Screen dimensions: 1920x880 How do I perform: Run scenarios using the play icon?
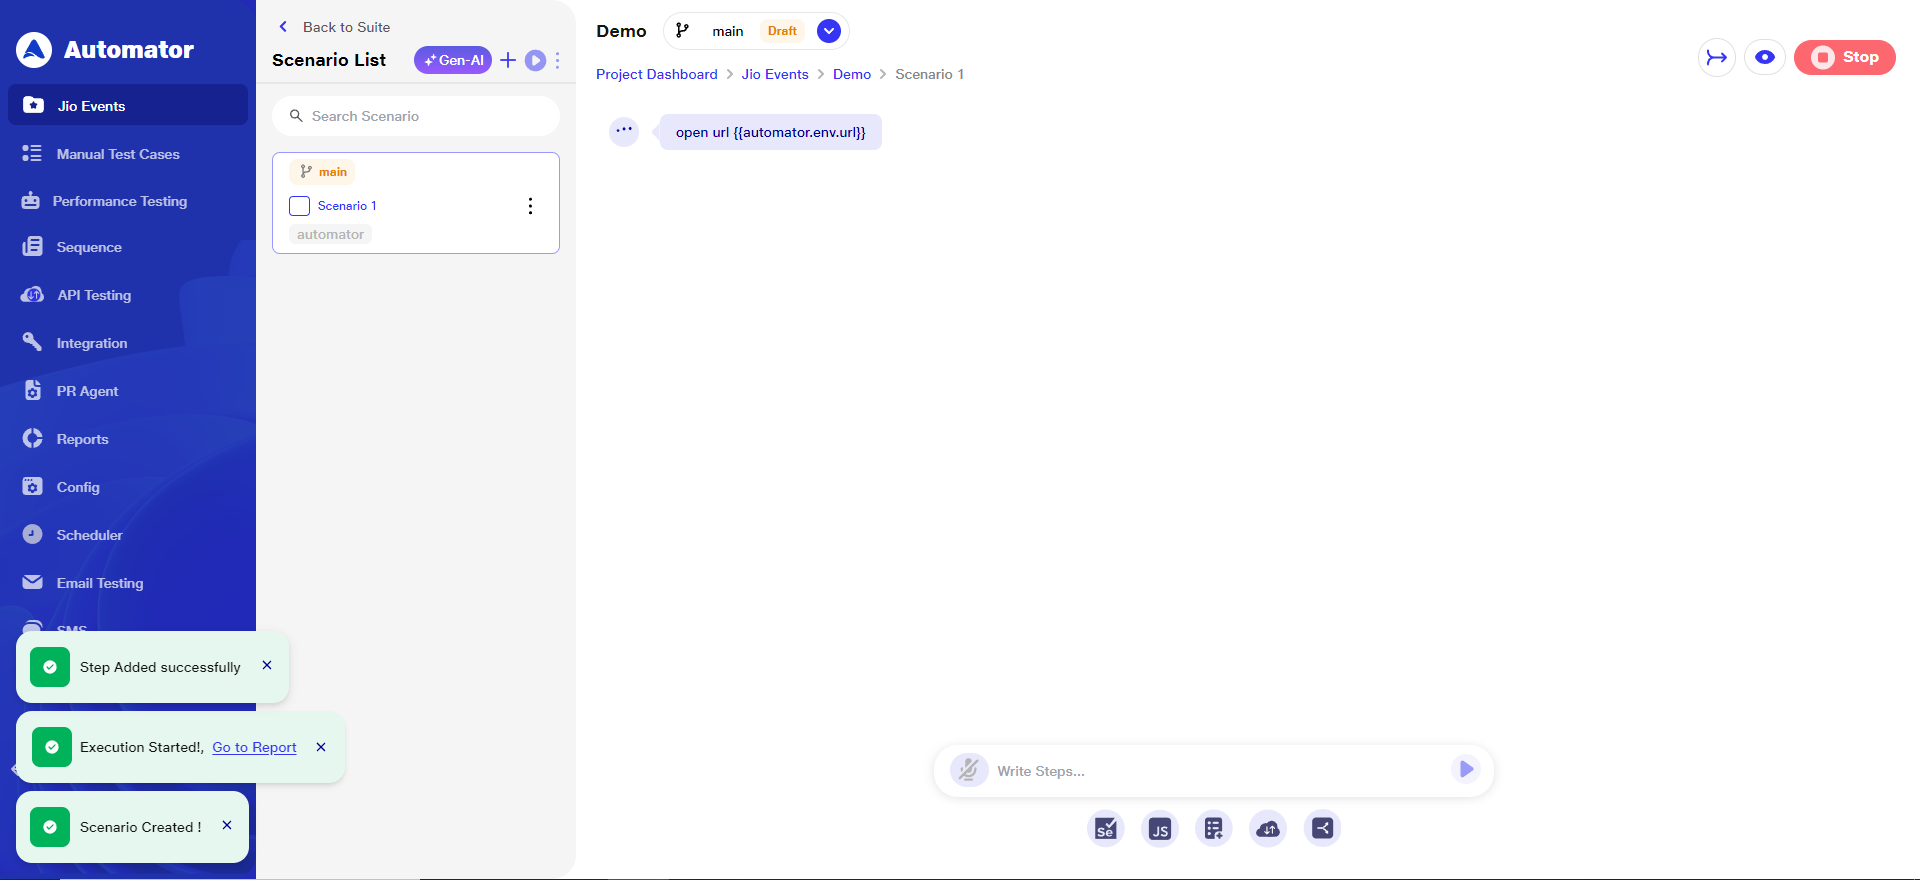click(536, 60)
